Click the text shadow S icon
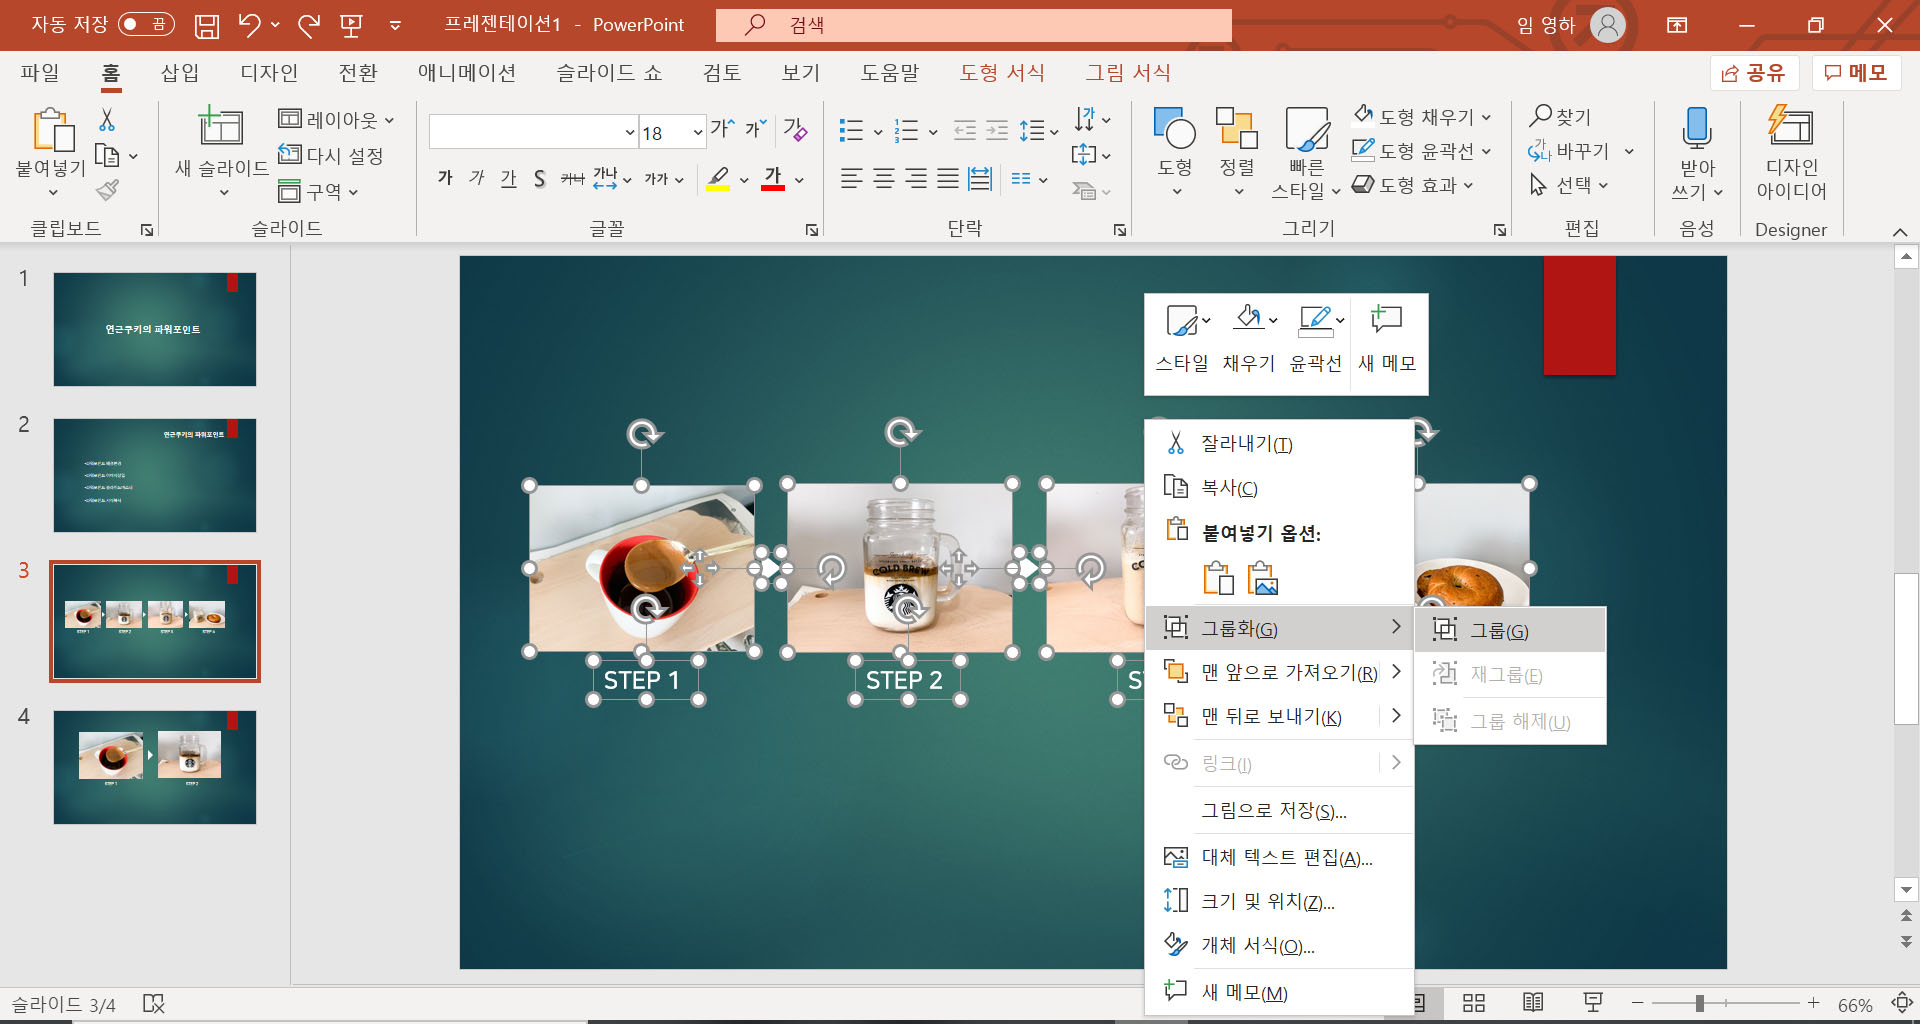The height and width of the screenshot is (1024, 1920). 539,179
